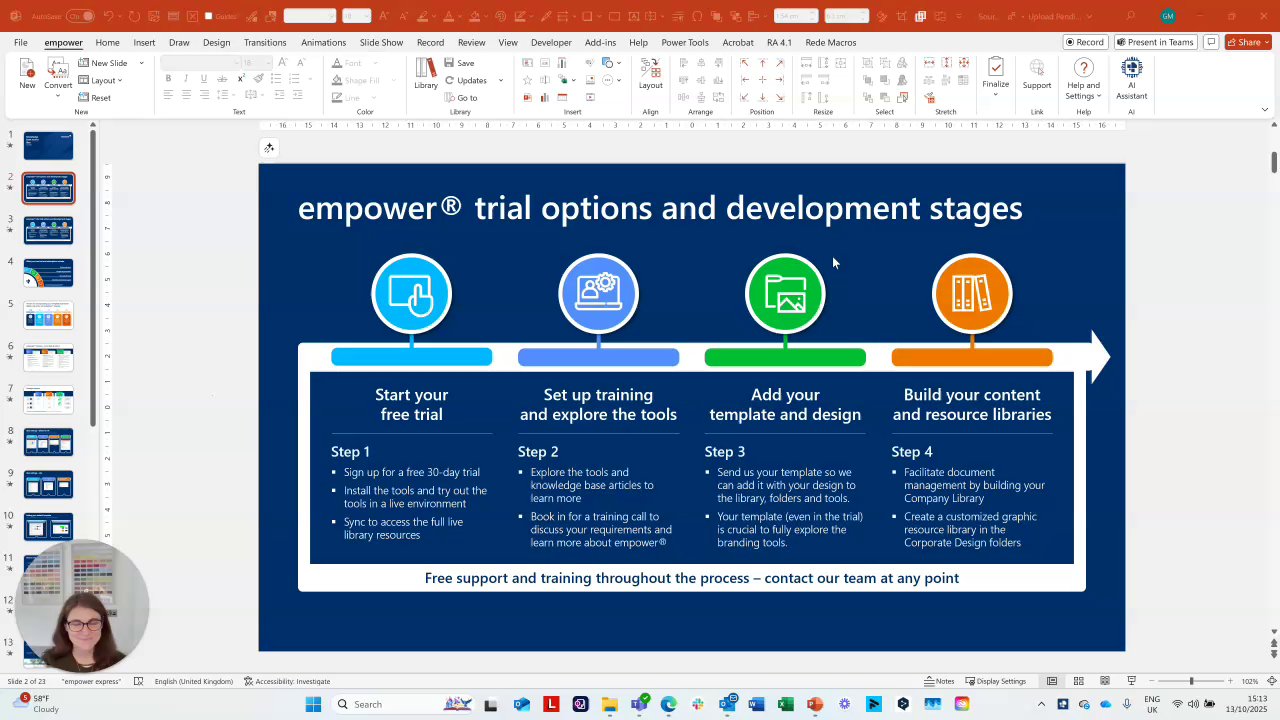Switch to the Home tab
The height and width of the screenshot is (720, 1280).
click(x=107, y=42)
